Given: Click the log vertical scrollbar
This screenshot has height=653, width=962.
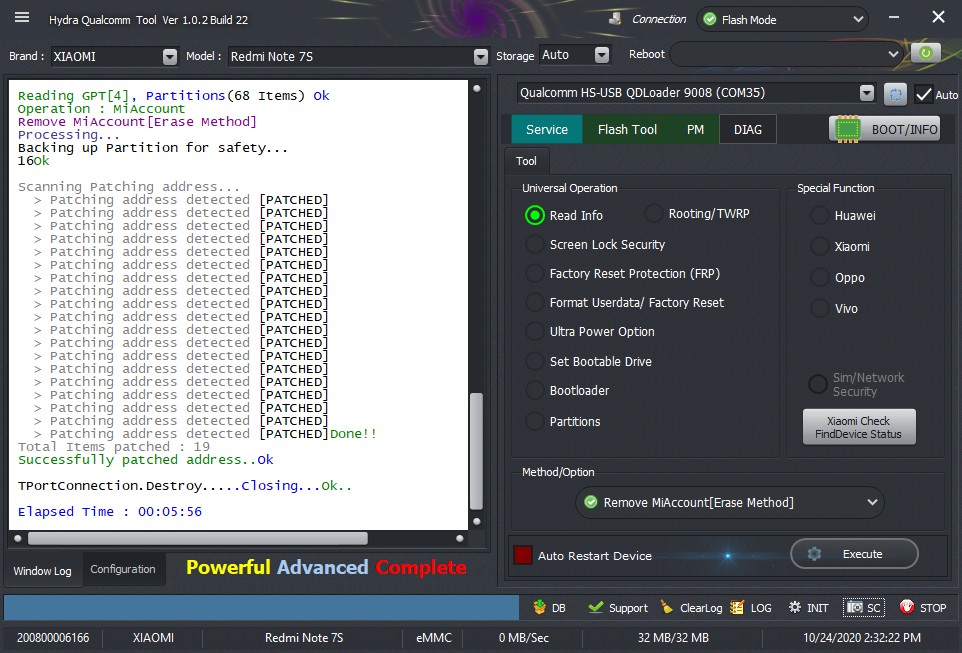Looking at the screenshot, I should (x=477, y=440).
